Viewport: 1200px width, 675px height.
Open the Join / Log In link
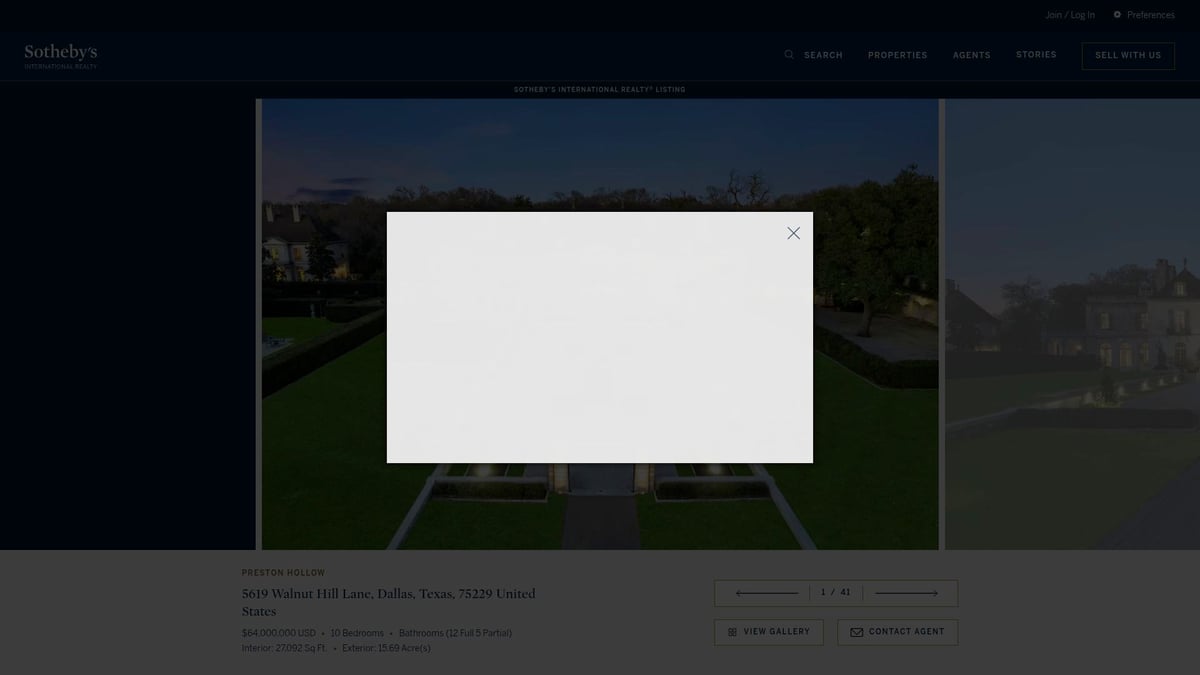pos(1069,15)
